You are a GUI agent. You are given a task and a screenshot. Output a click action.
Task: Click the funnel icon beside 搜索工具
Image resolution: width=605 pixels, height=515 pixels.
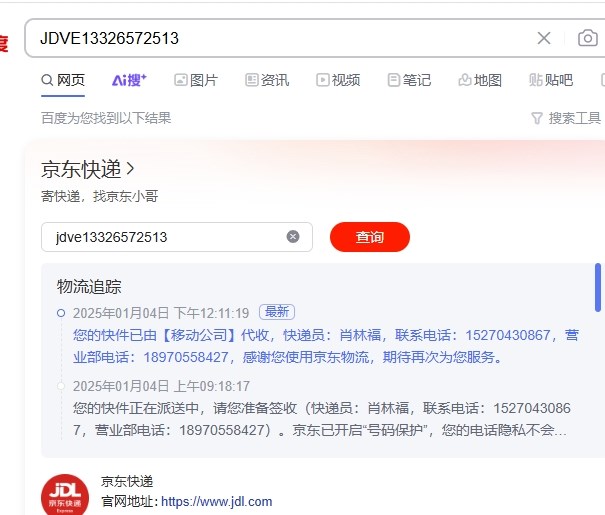pyautogui.click(x=537, y=118)
